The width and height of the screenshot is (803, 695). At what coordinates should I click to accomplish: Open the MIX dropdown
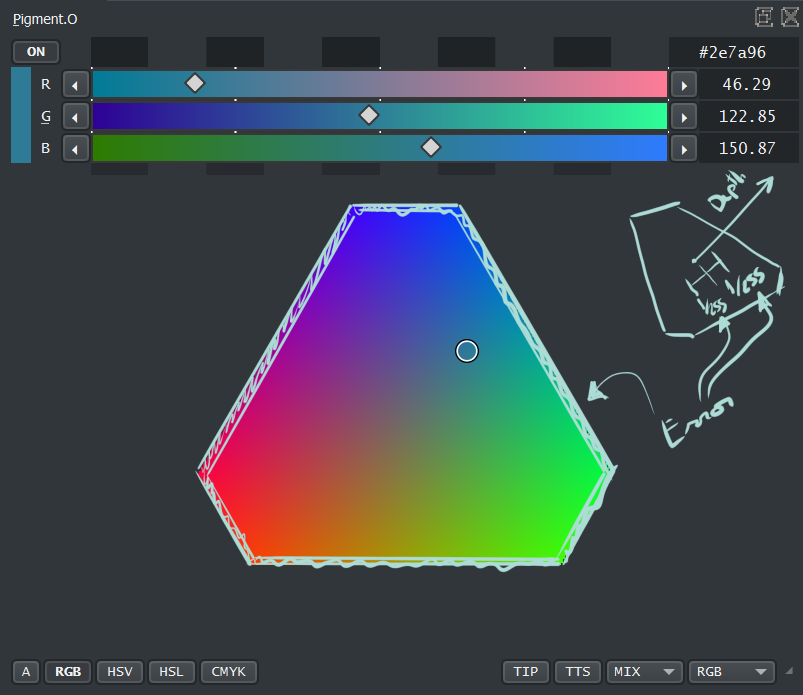coord(645,672)
